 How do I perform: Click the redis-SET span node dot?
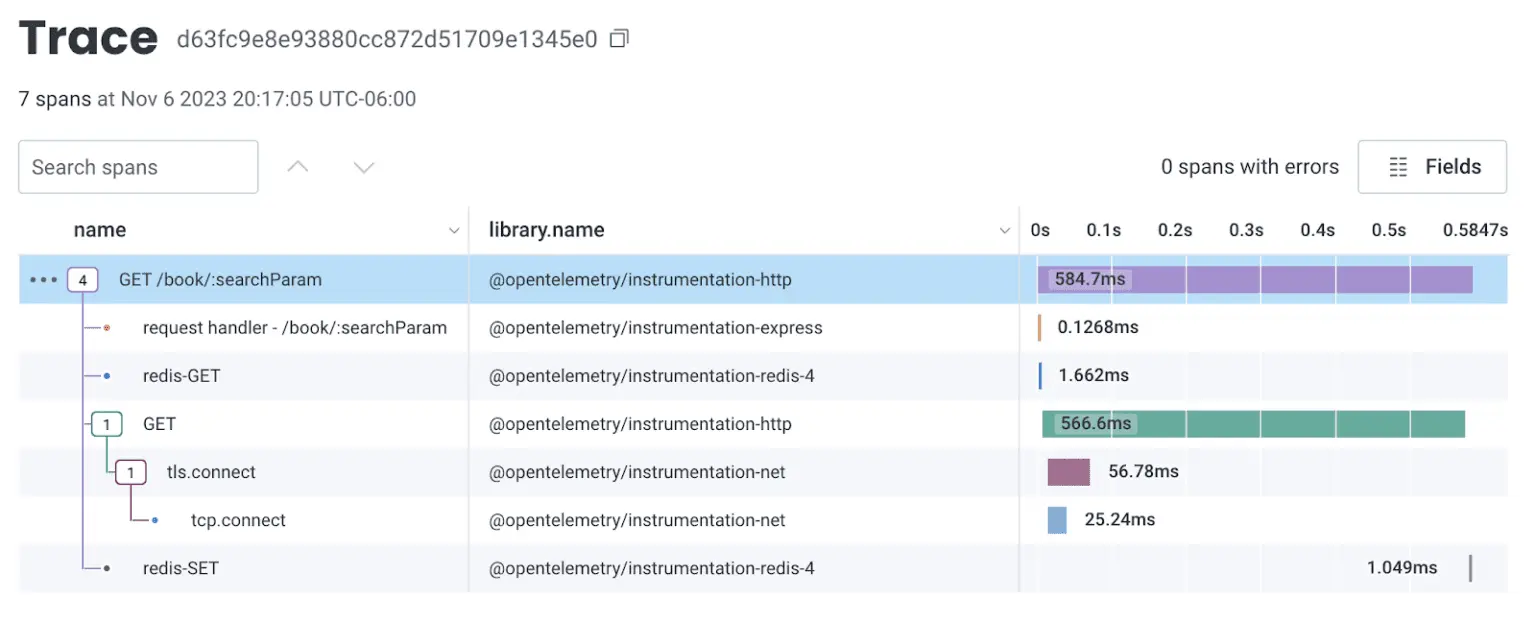107,569
